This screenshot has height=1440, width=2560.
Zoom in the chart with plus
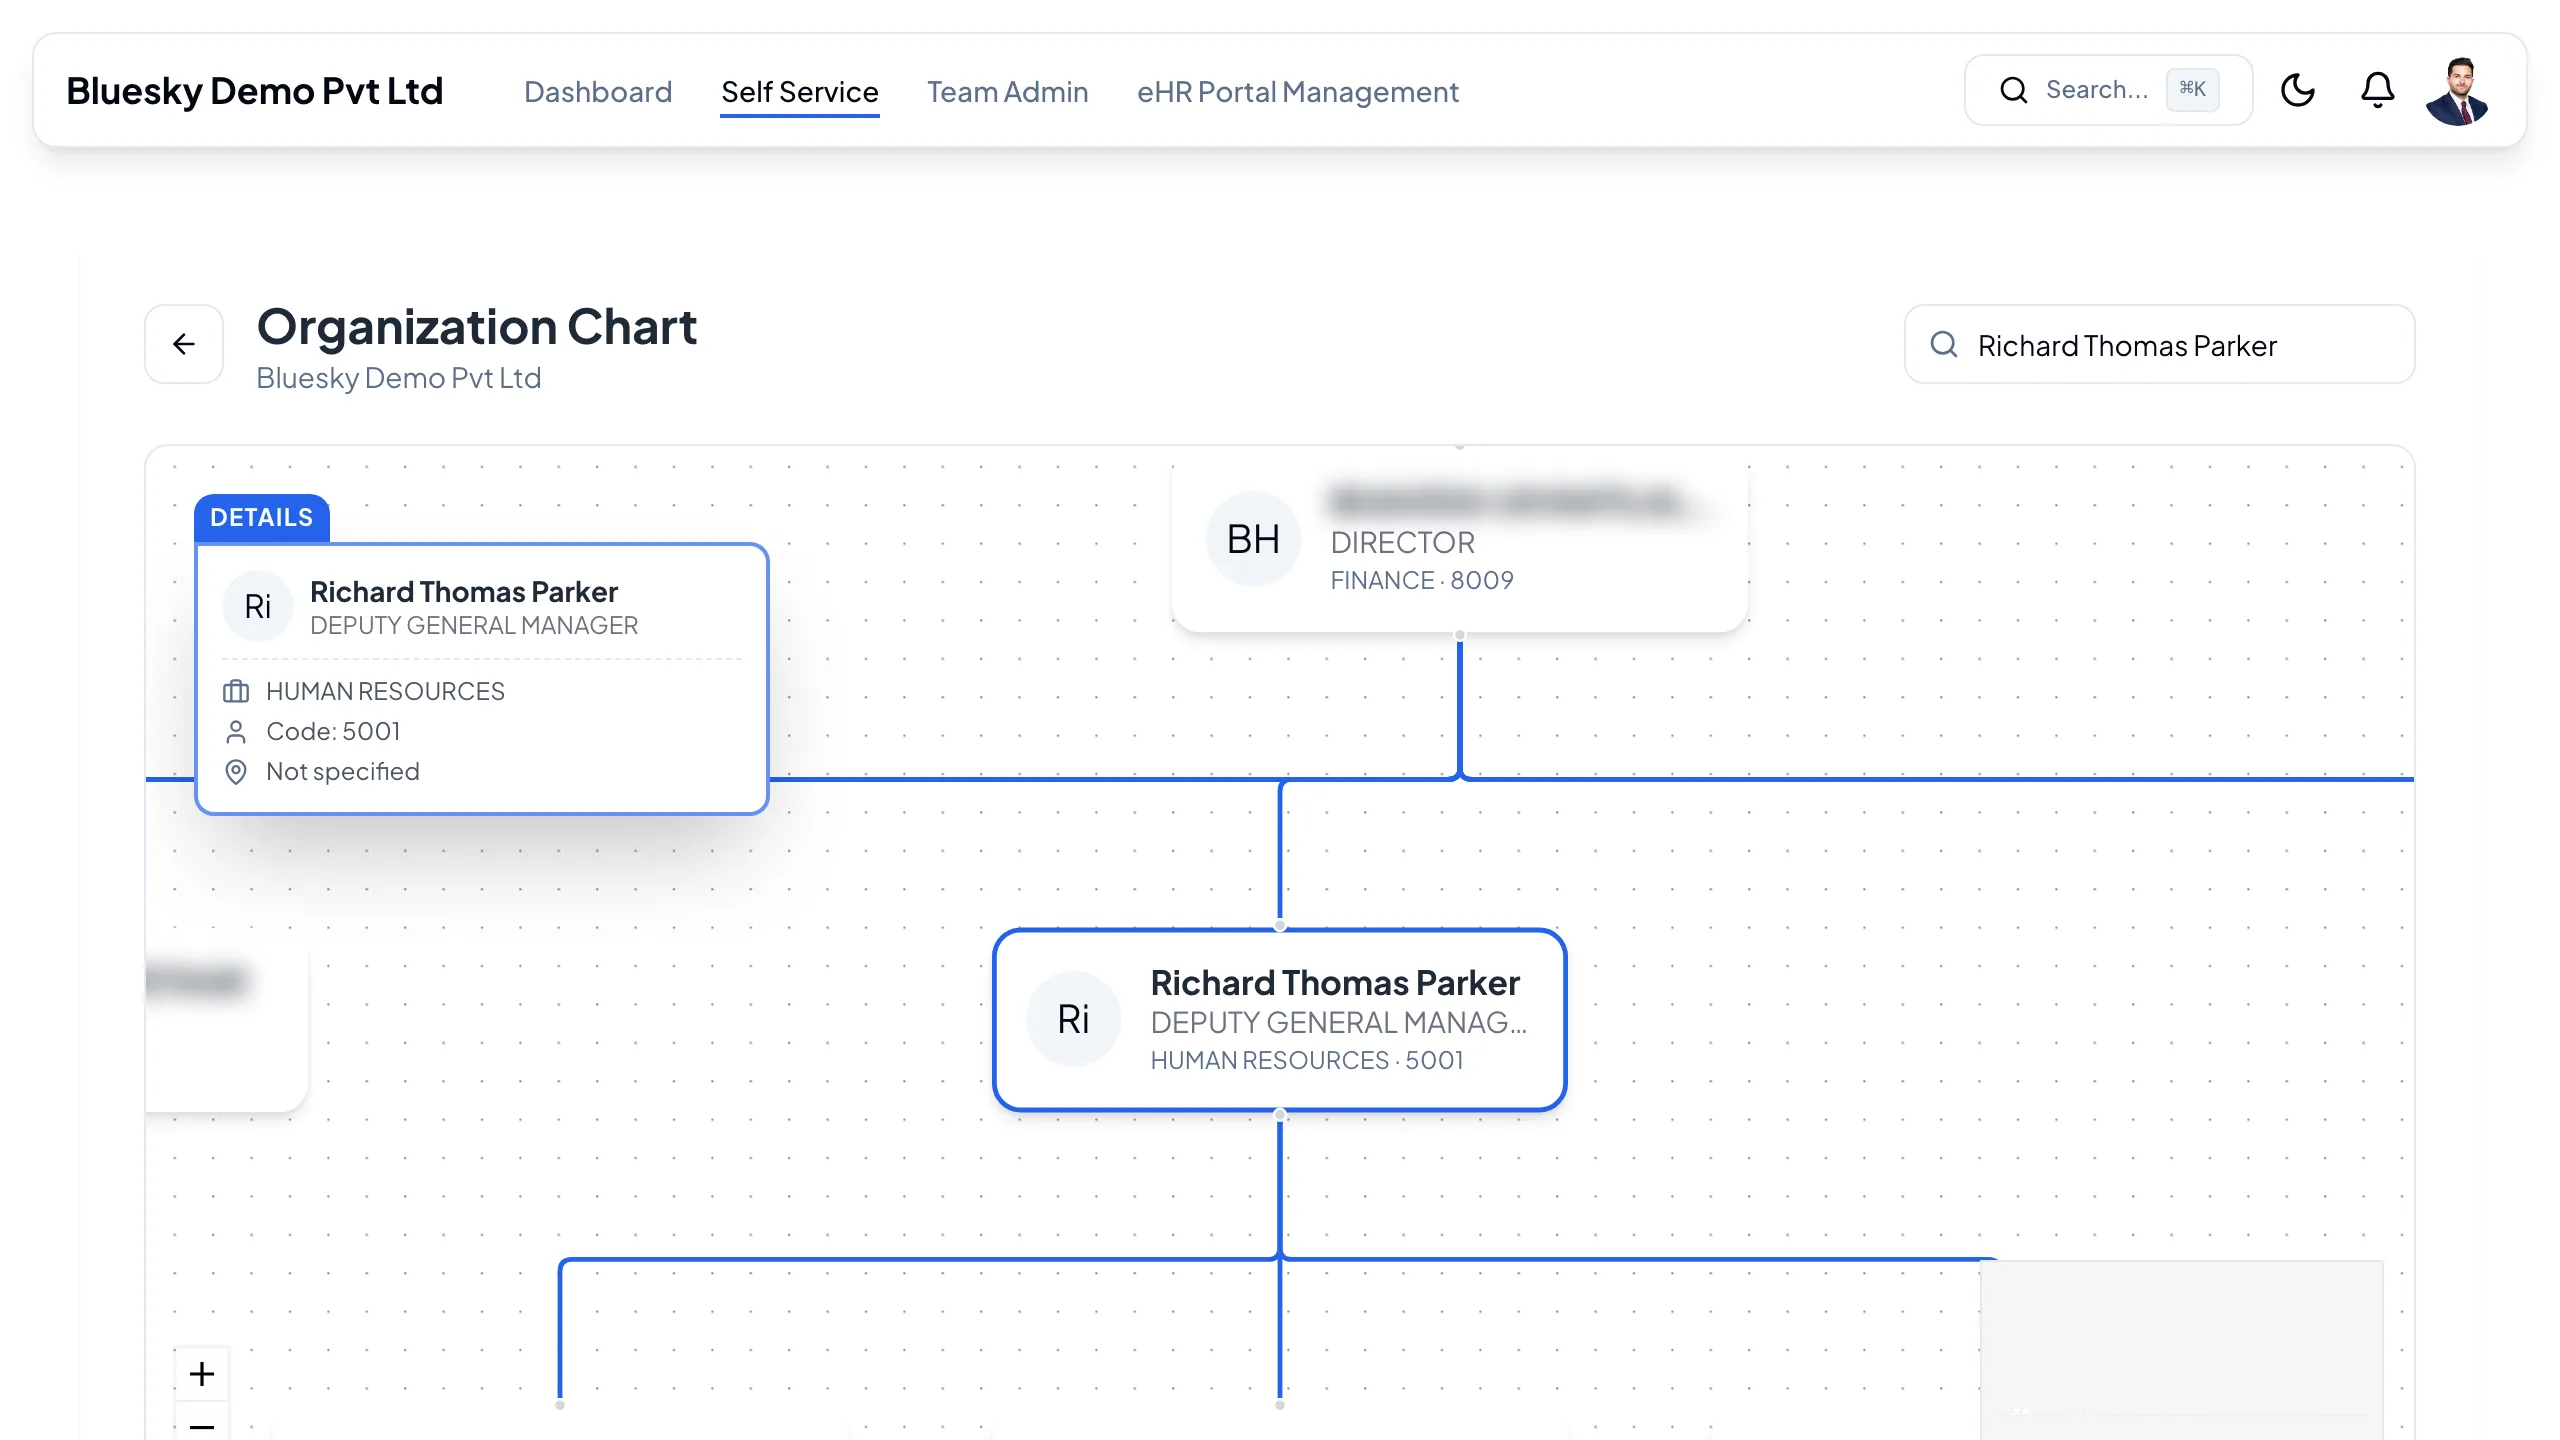coord(202,1374)
